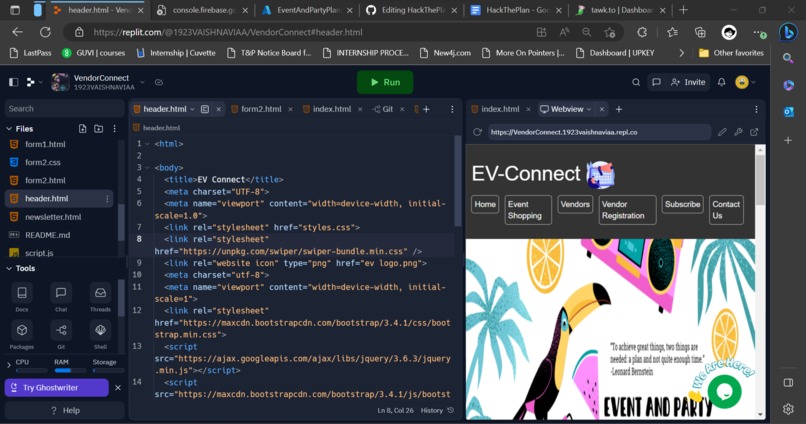Open History in the editor status bar
This screenshot has height=424, width=806.
pos(437,410)
